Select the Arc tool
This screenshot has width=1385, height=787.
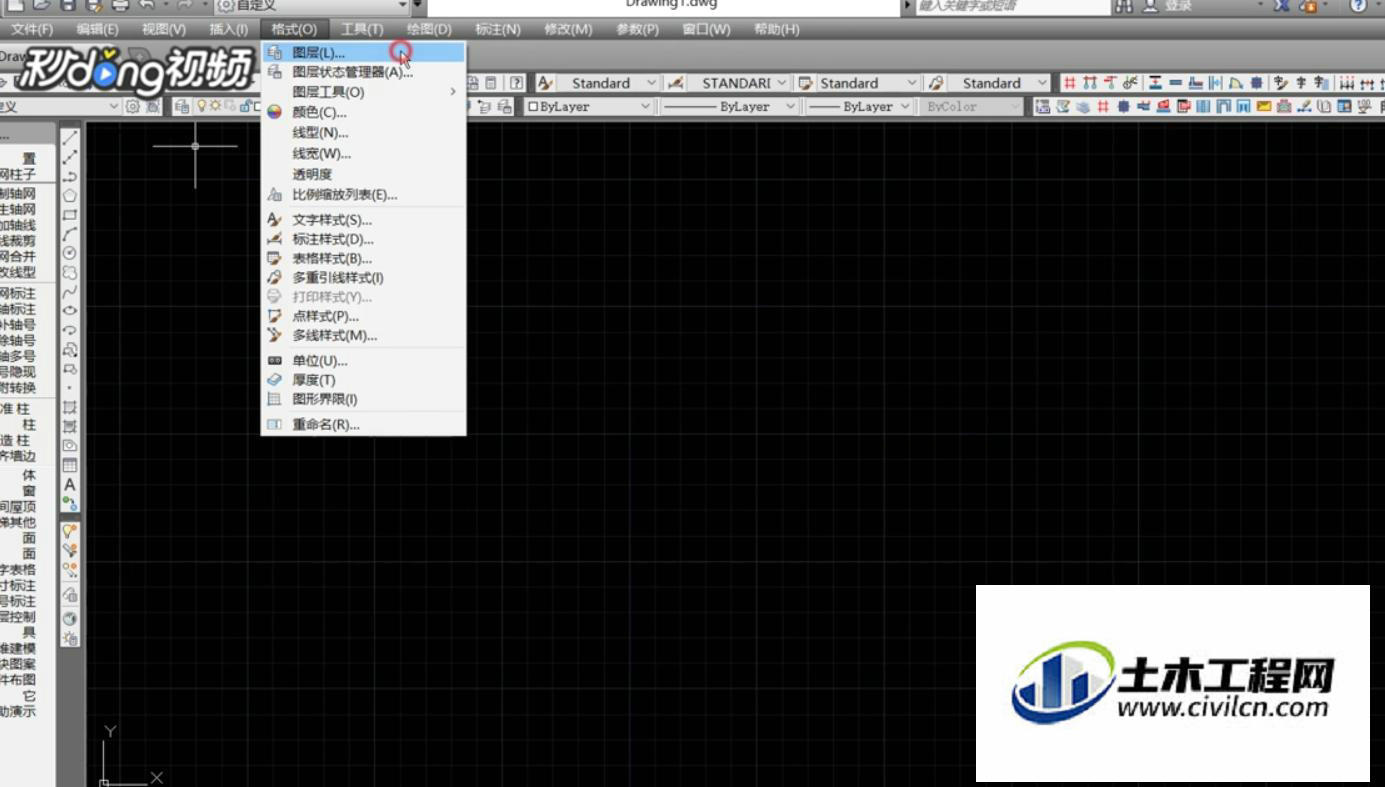[70, 233]
